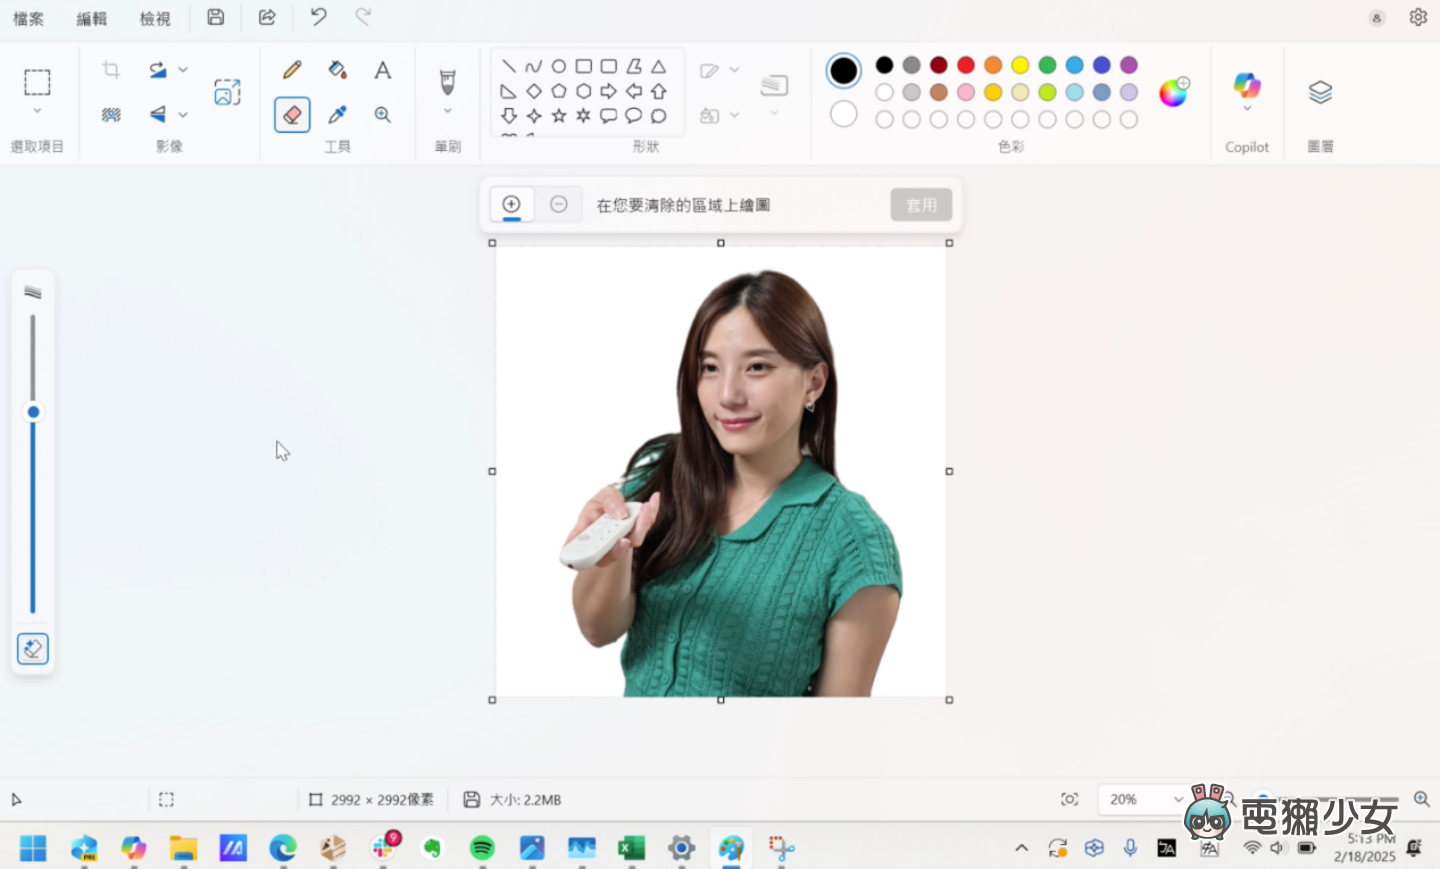Pick the red color swatch
This screenshot has width=1440, height=869.
tap(966, 65)
